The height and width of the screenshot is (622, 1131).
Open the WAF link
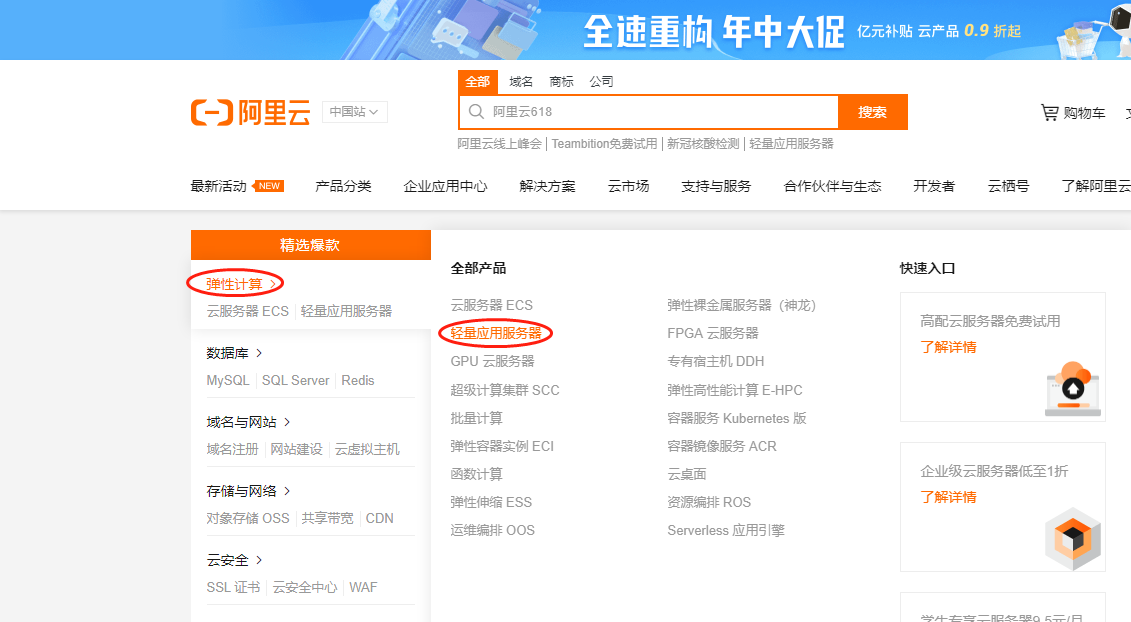click(x=364, y=587)
